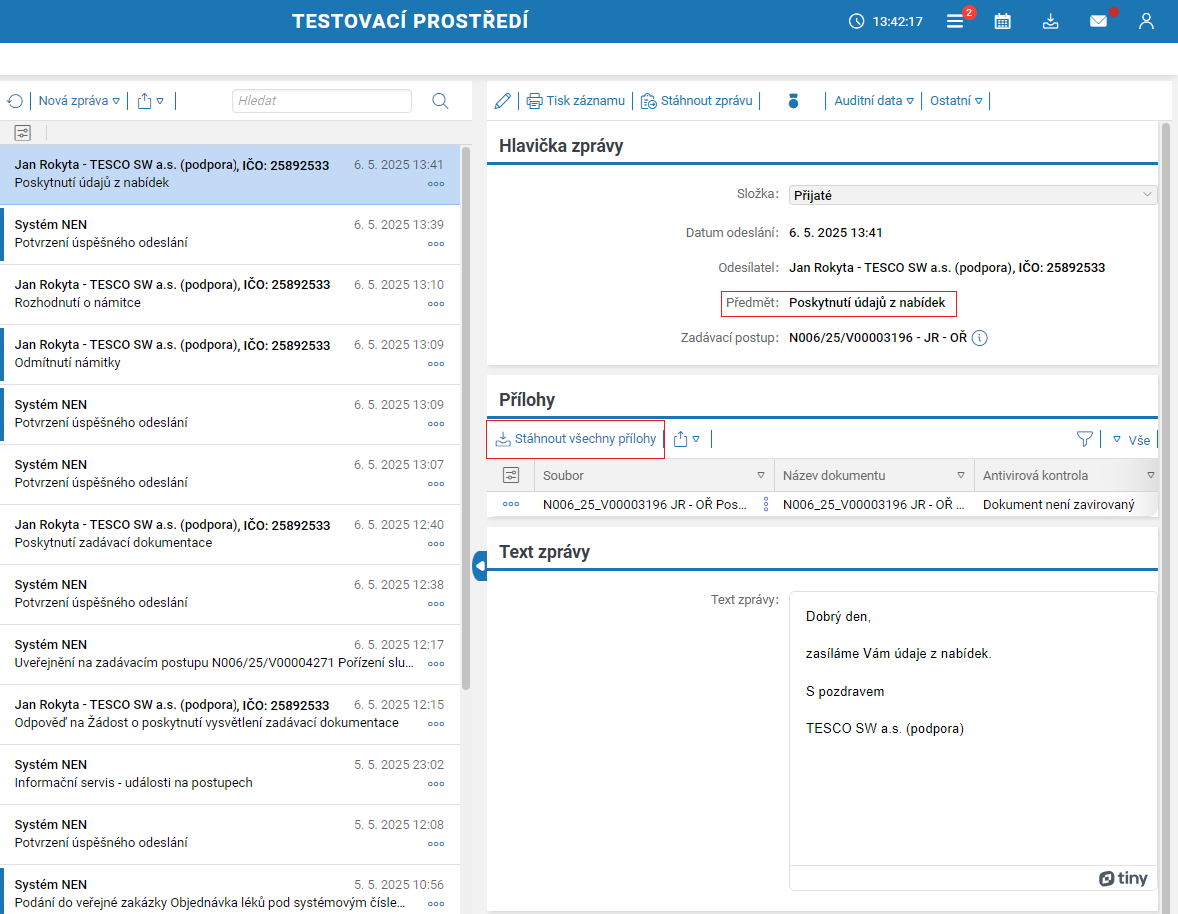Click the download tray icon in header
Image resolution: width=1178 pixels, height=914 pixels.
[1050, 21]
